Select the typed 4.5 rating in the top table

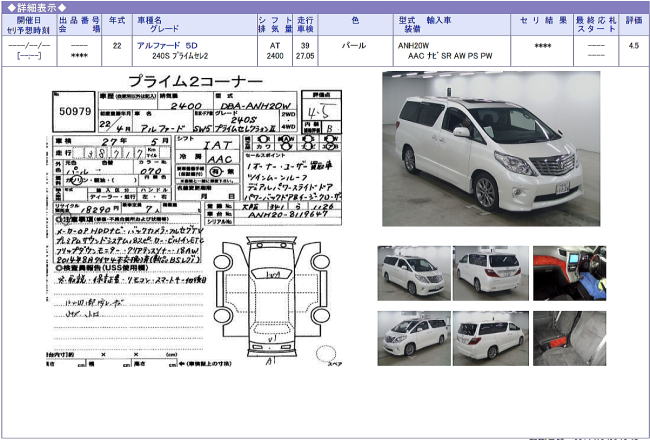point(633,46)
